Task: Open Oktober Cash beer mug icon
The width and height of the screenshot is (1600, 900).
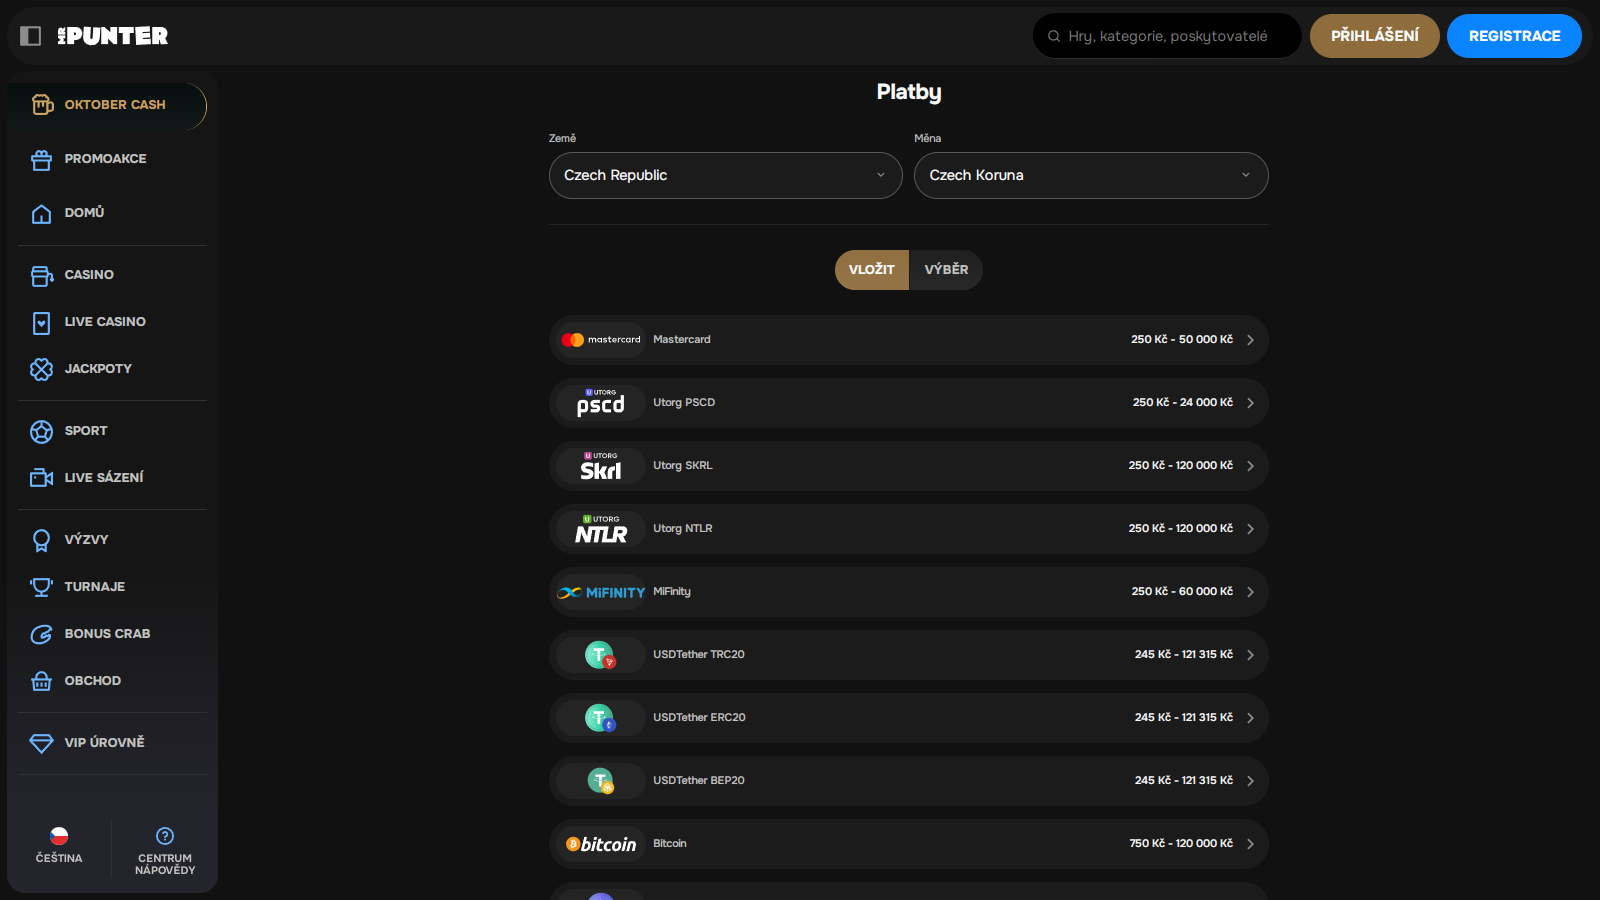Action: (x=42, y=105)
